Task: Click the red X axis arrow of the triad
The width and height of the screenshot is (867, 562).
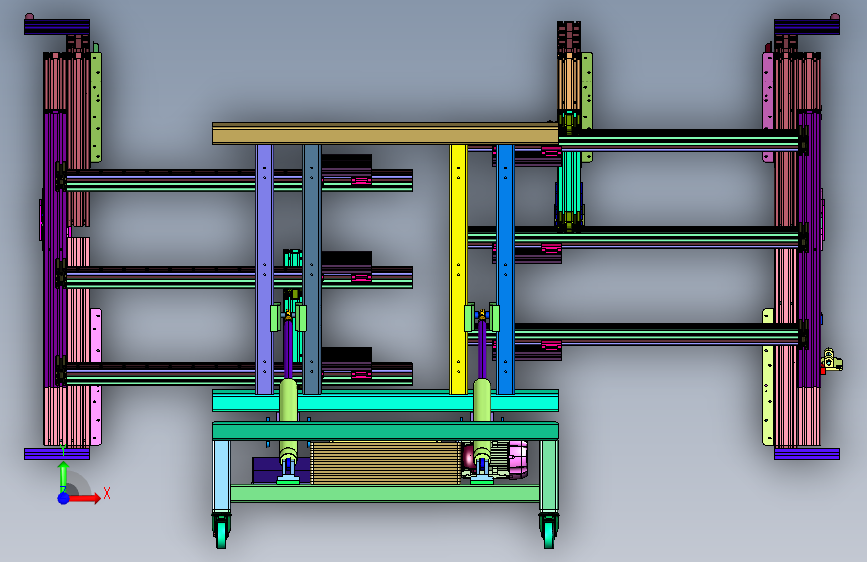Action: (x=84, y=498)
